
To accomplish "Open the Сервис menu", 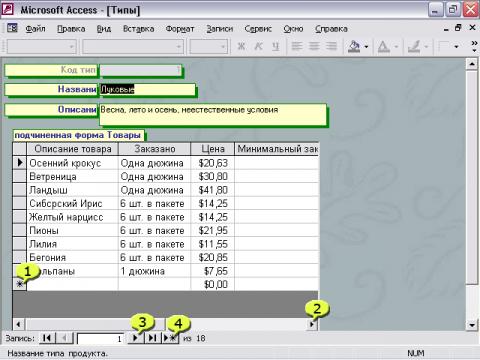I will point(258,29).
